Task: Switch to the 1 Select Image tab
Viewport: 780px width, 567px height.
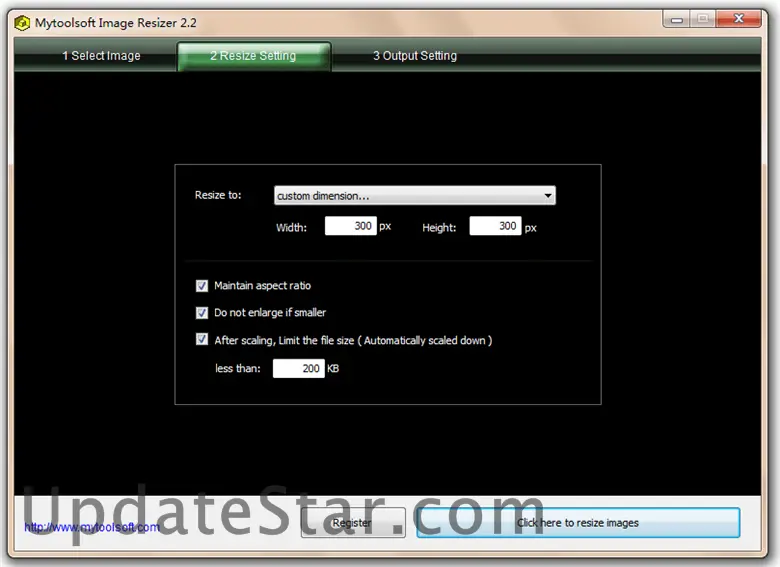Action: (x=101, y=56)
